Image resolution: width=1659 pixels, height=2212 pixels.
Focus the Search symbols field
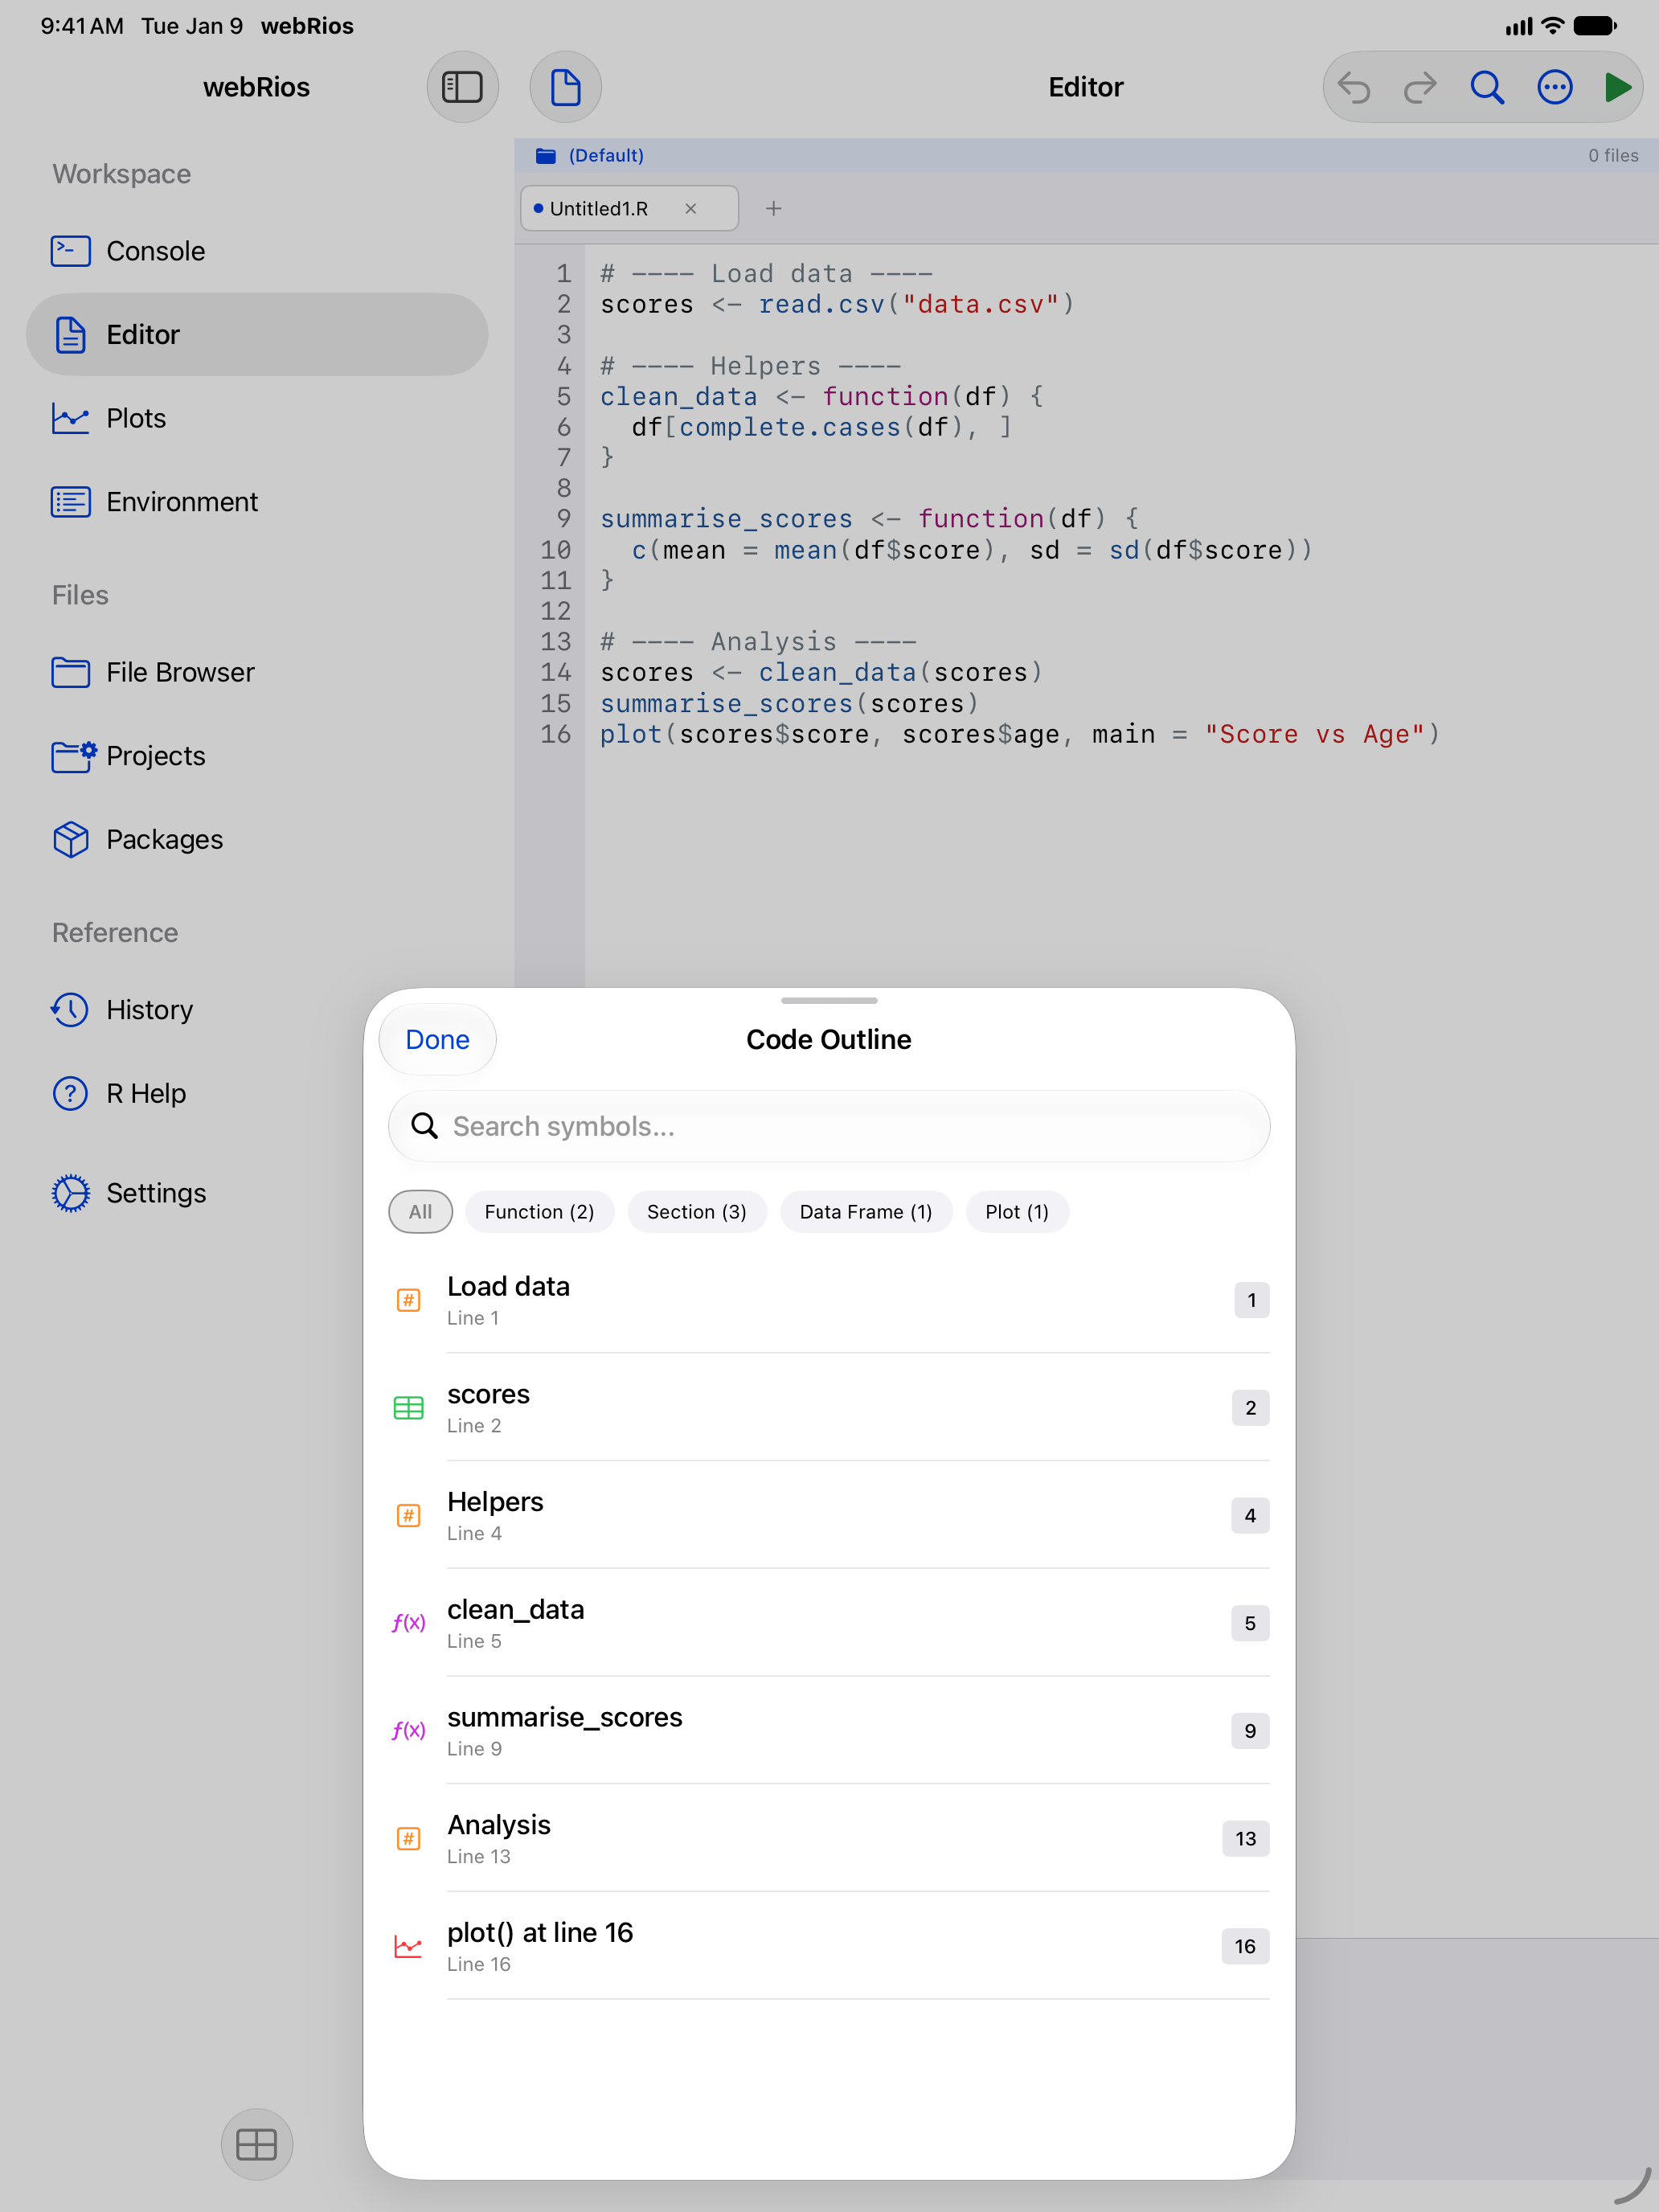(x=829, y=1126)
